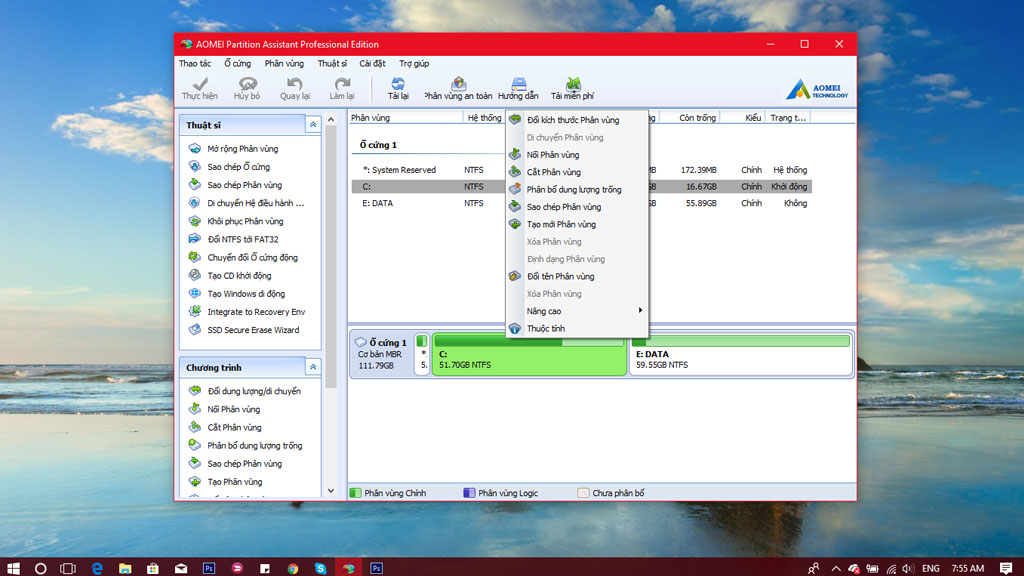Select the System Reserved row in table

click(581, 170)
